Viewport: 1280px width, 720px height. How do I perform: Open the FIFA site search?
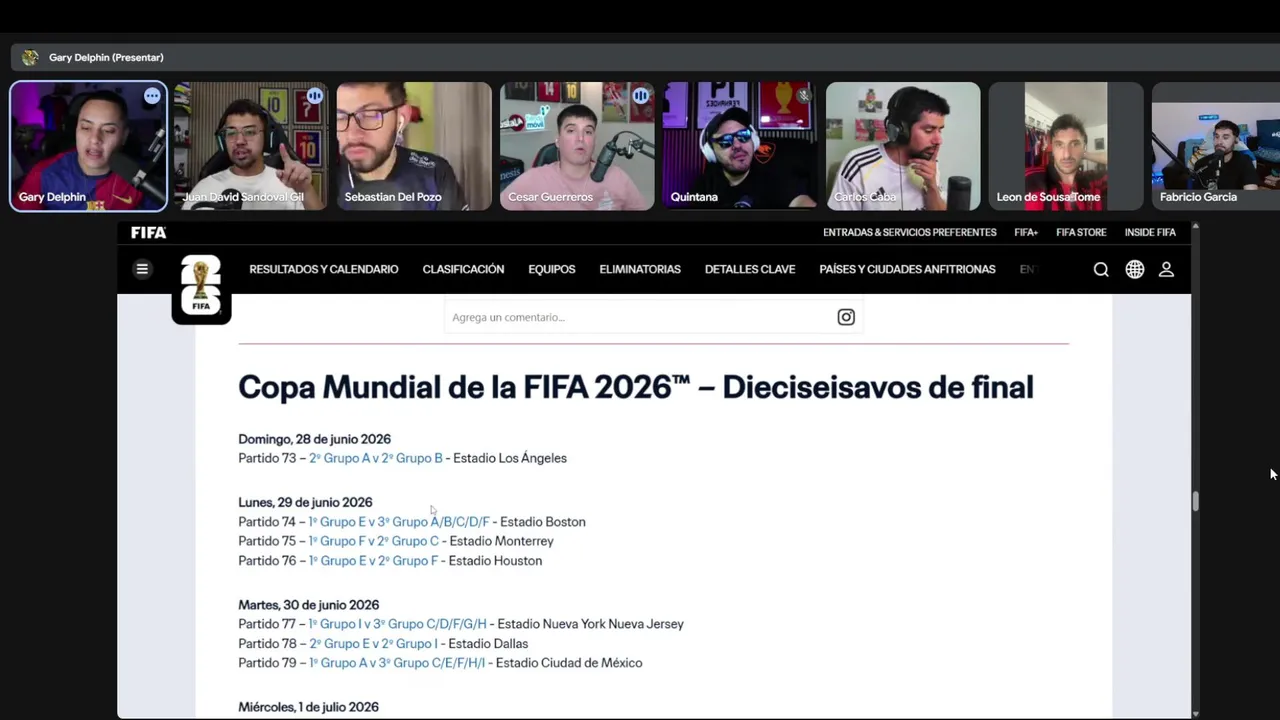click(1101, 269)
